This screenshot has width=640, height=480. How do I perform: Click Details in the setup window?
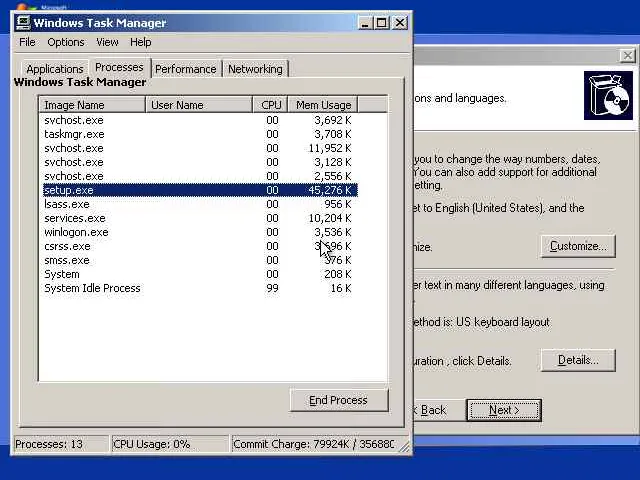click(578, 360)
